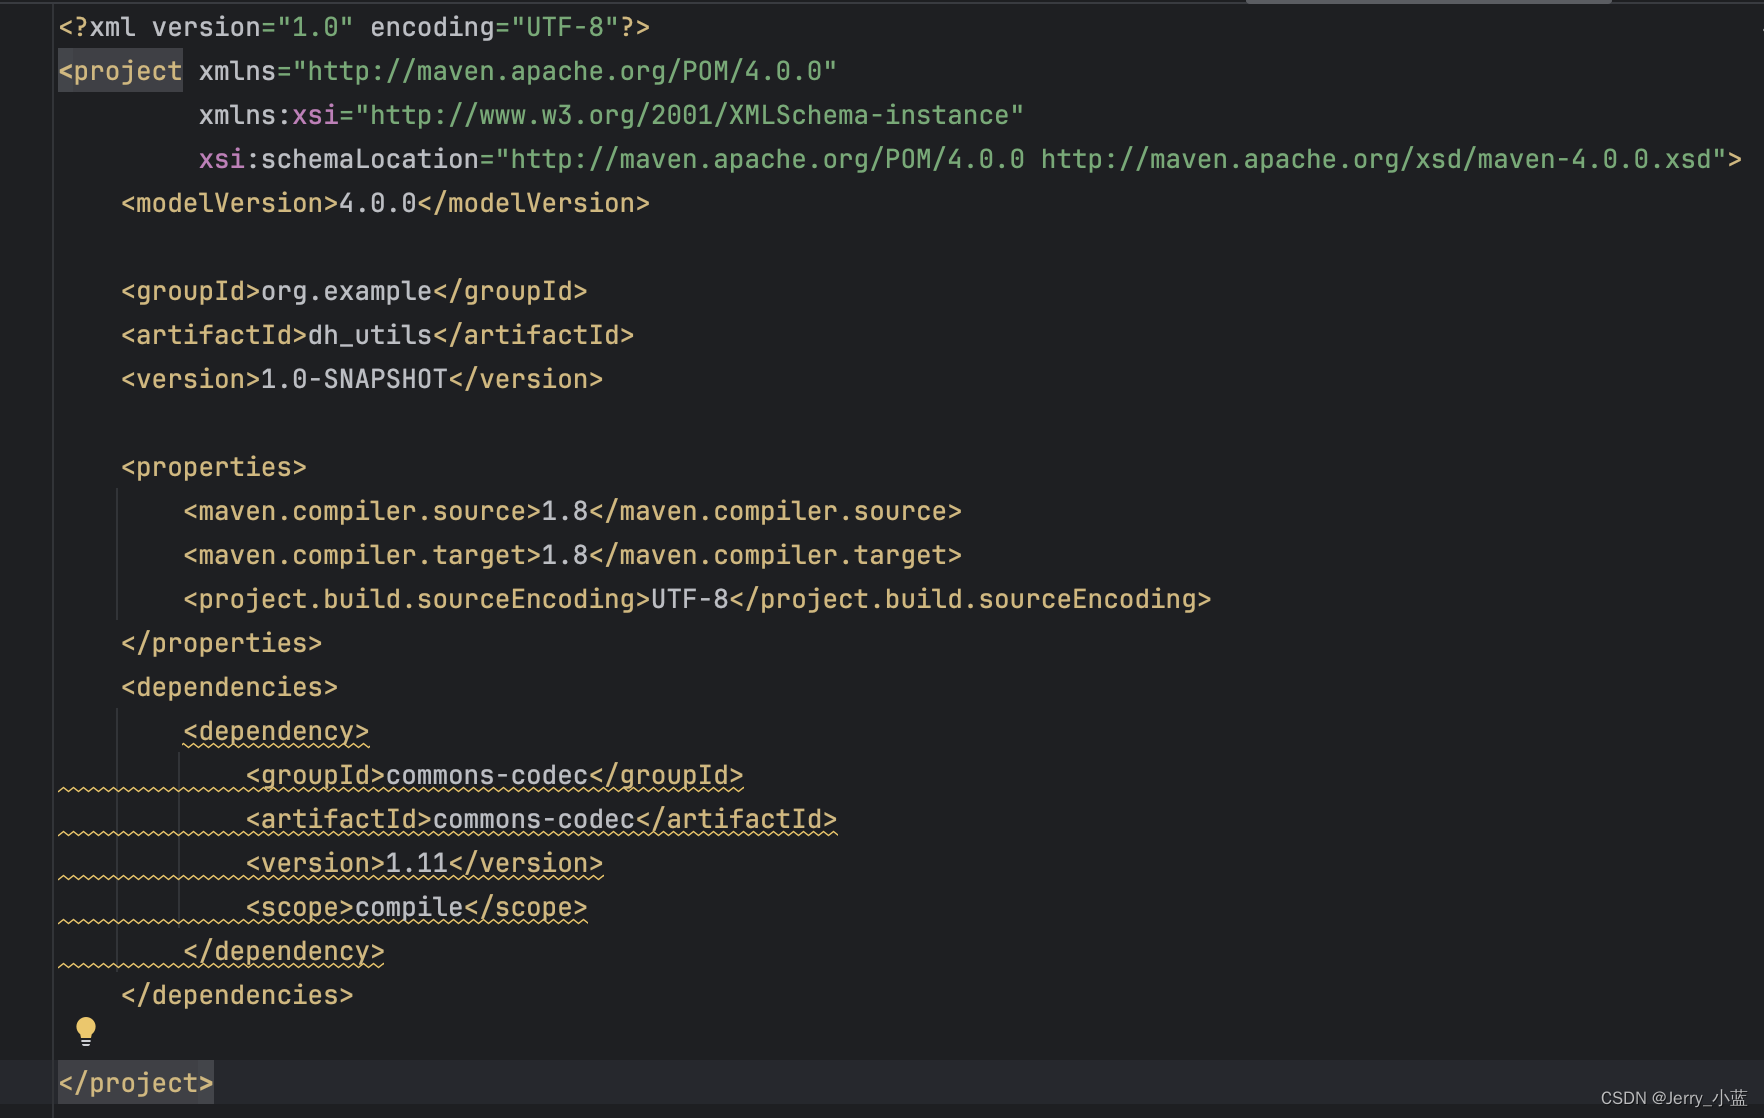Click the groupId value org.example
This screenshot has width=1764, height=1118.
(x=343, y=291)
